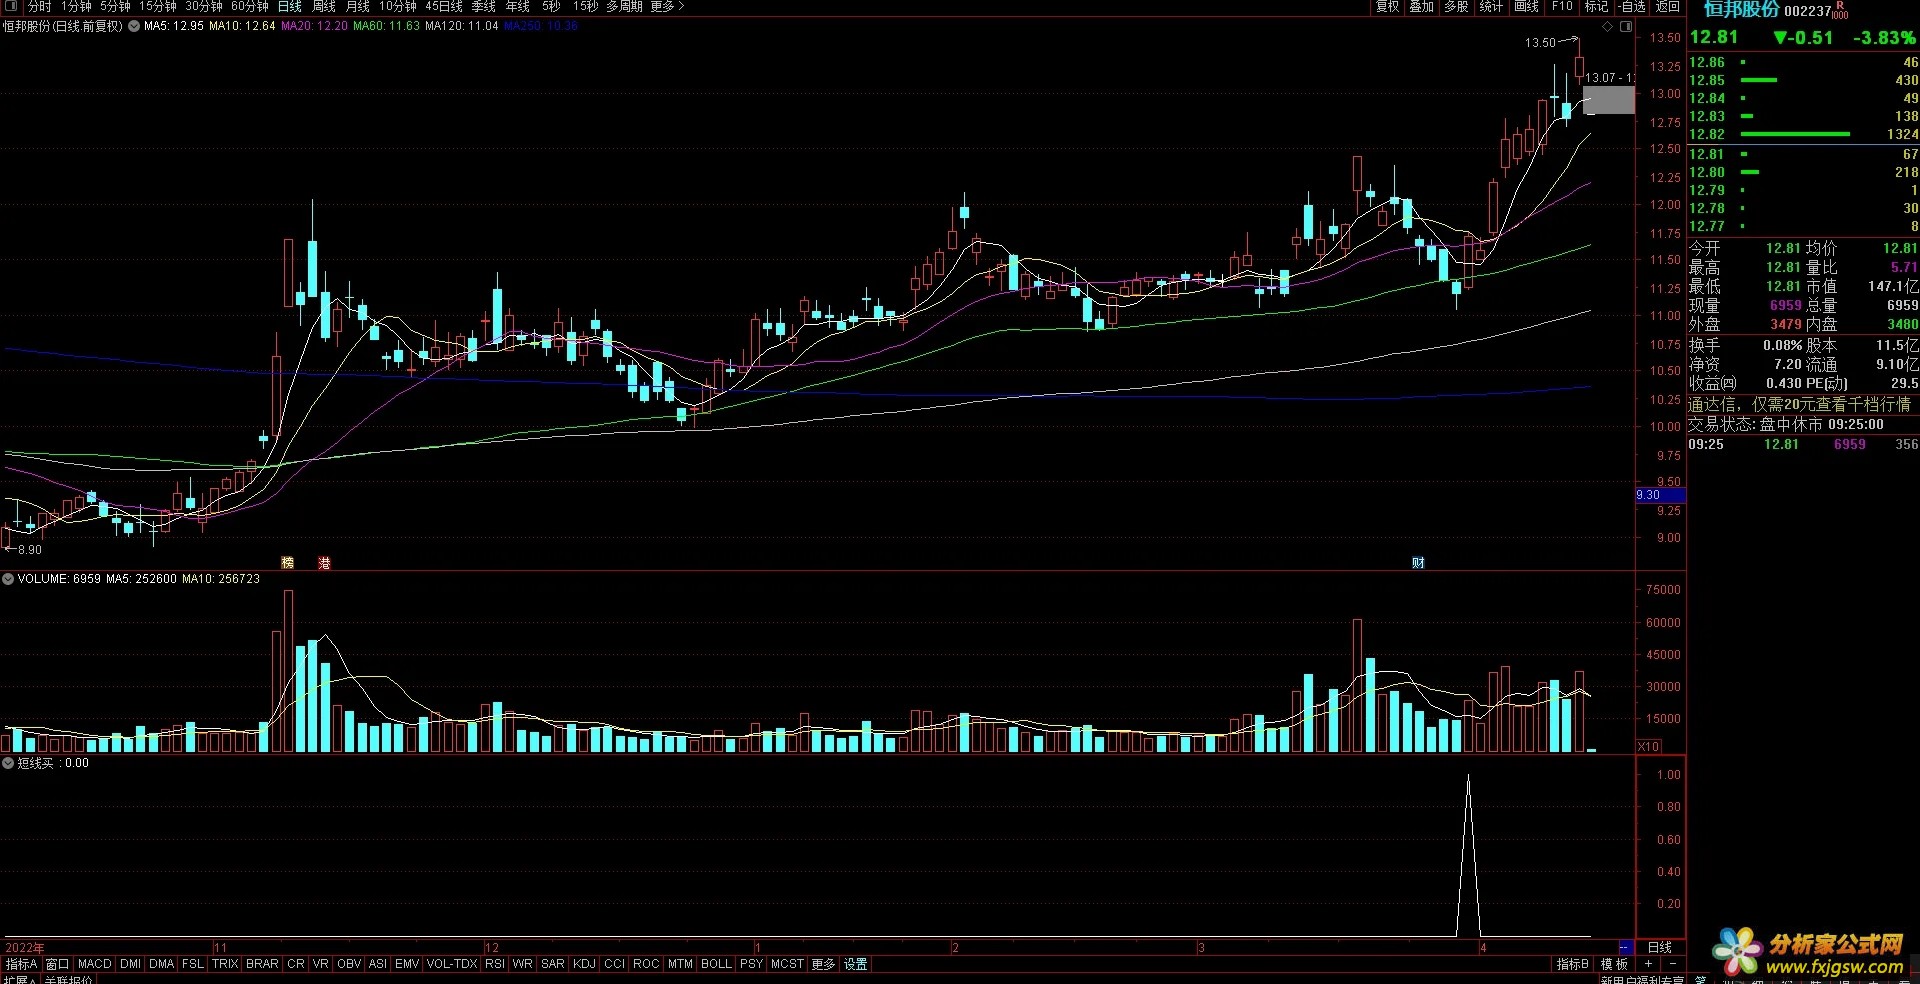1920x984 pixels.
Task: Select the MCST indicator
Action: pyautogui.click(x=787, y=964)
